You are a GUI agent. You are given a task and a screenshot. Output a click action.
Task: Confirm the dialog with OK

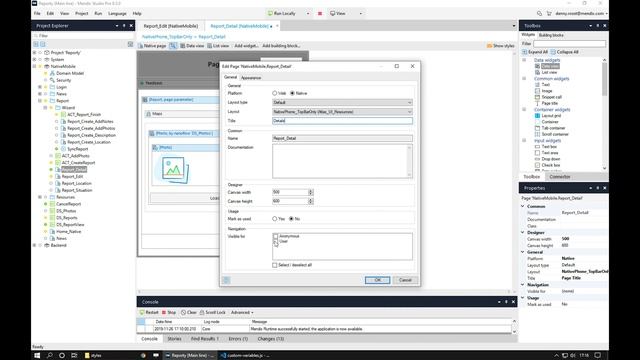[x=378, y=280]
